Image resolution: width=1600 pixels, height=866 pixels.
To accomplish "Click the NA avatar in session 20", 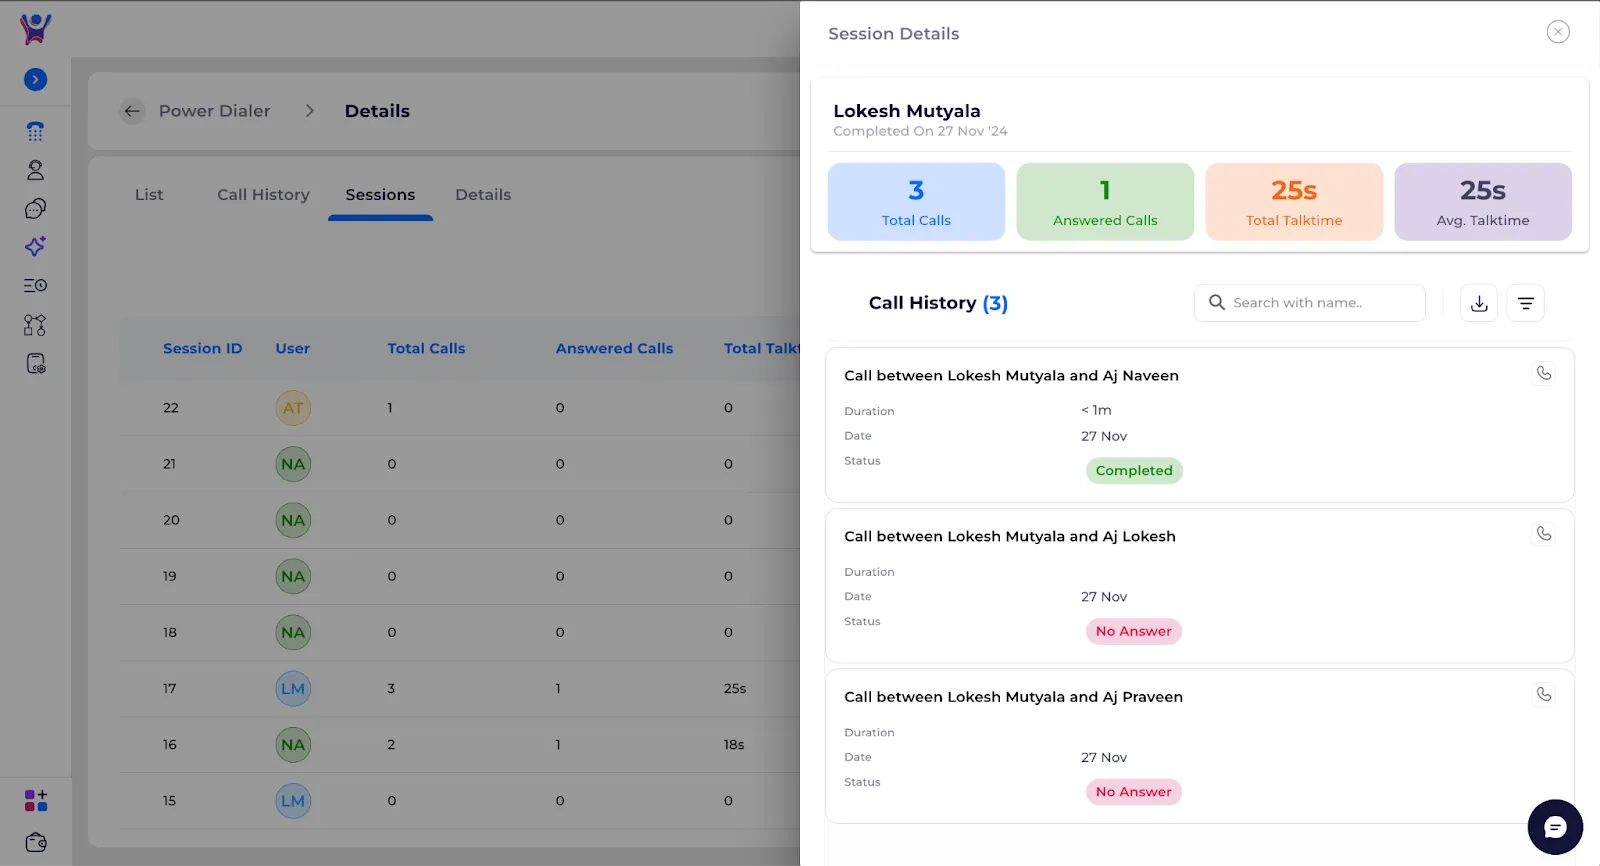I will tap(293, 520).
